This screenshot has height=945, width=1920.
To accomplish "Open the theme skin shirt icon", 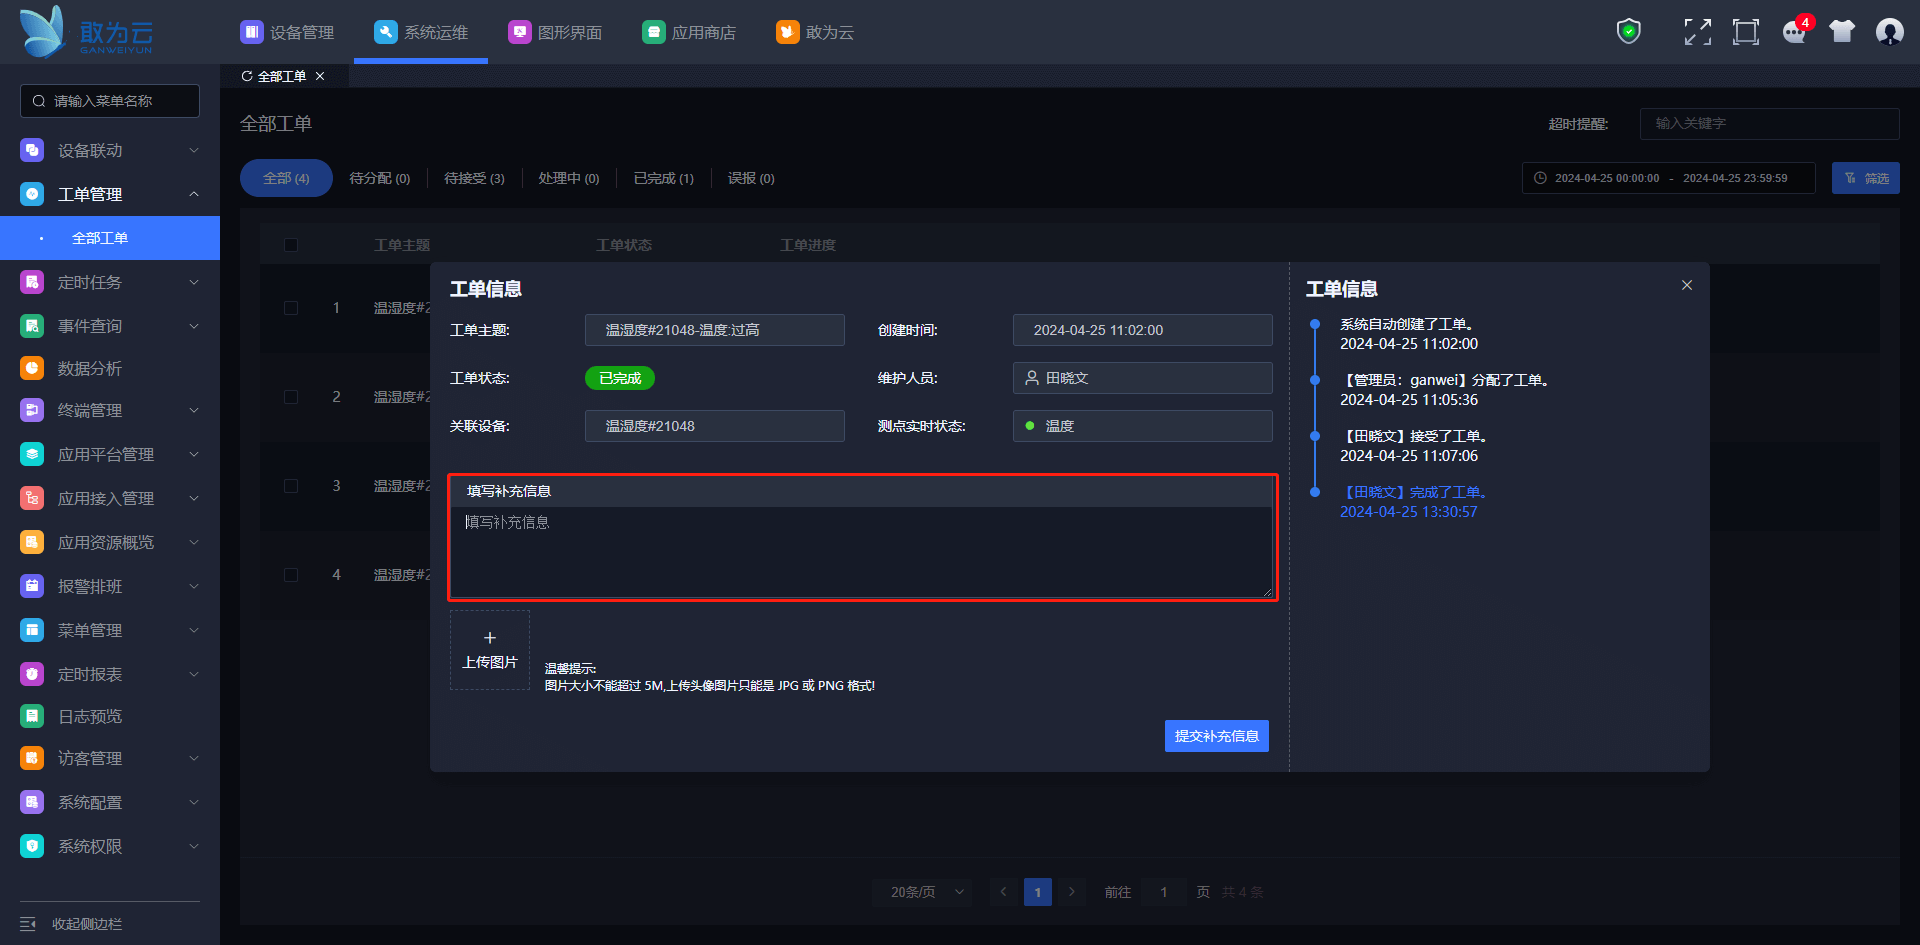I will (1842, 32).
